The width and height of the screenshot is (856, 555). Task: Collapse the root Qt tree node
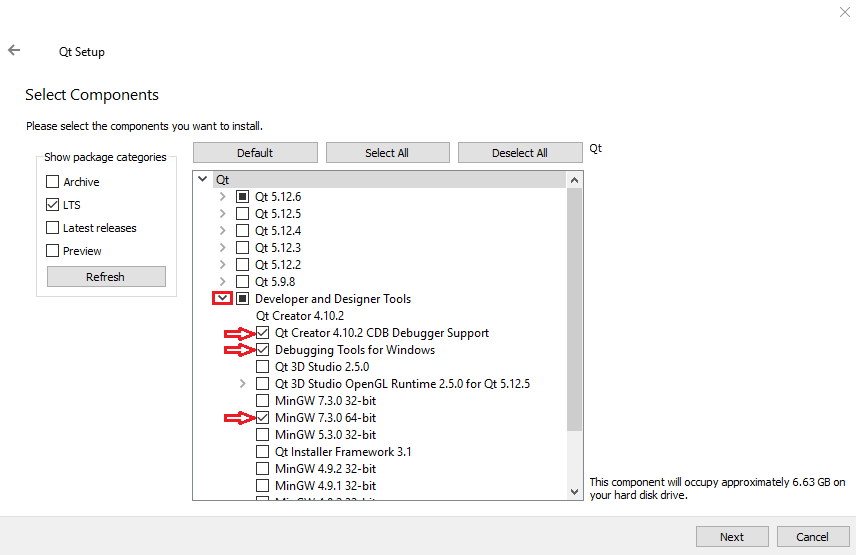203,179
